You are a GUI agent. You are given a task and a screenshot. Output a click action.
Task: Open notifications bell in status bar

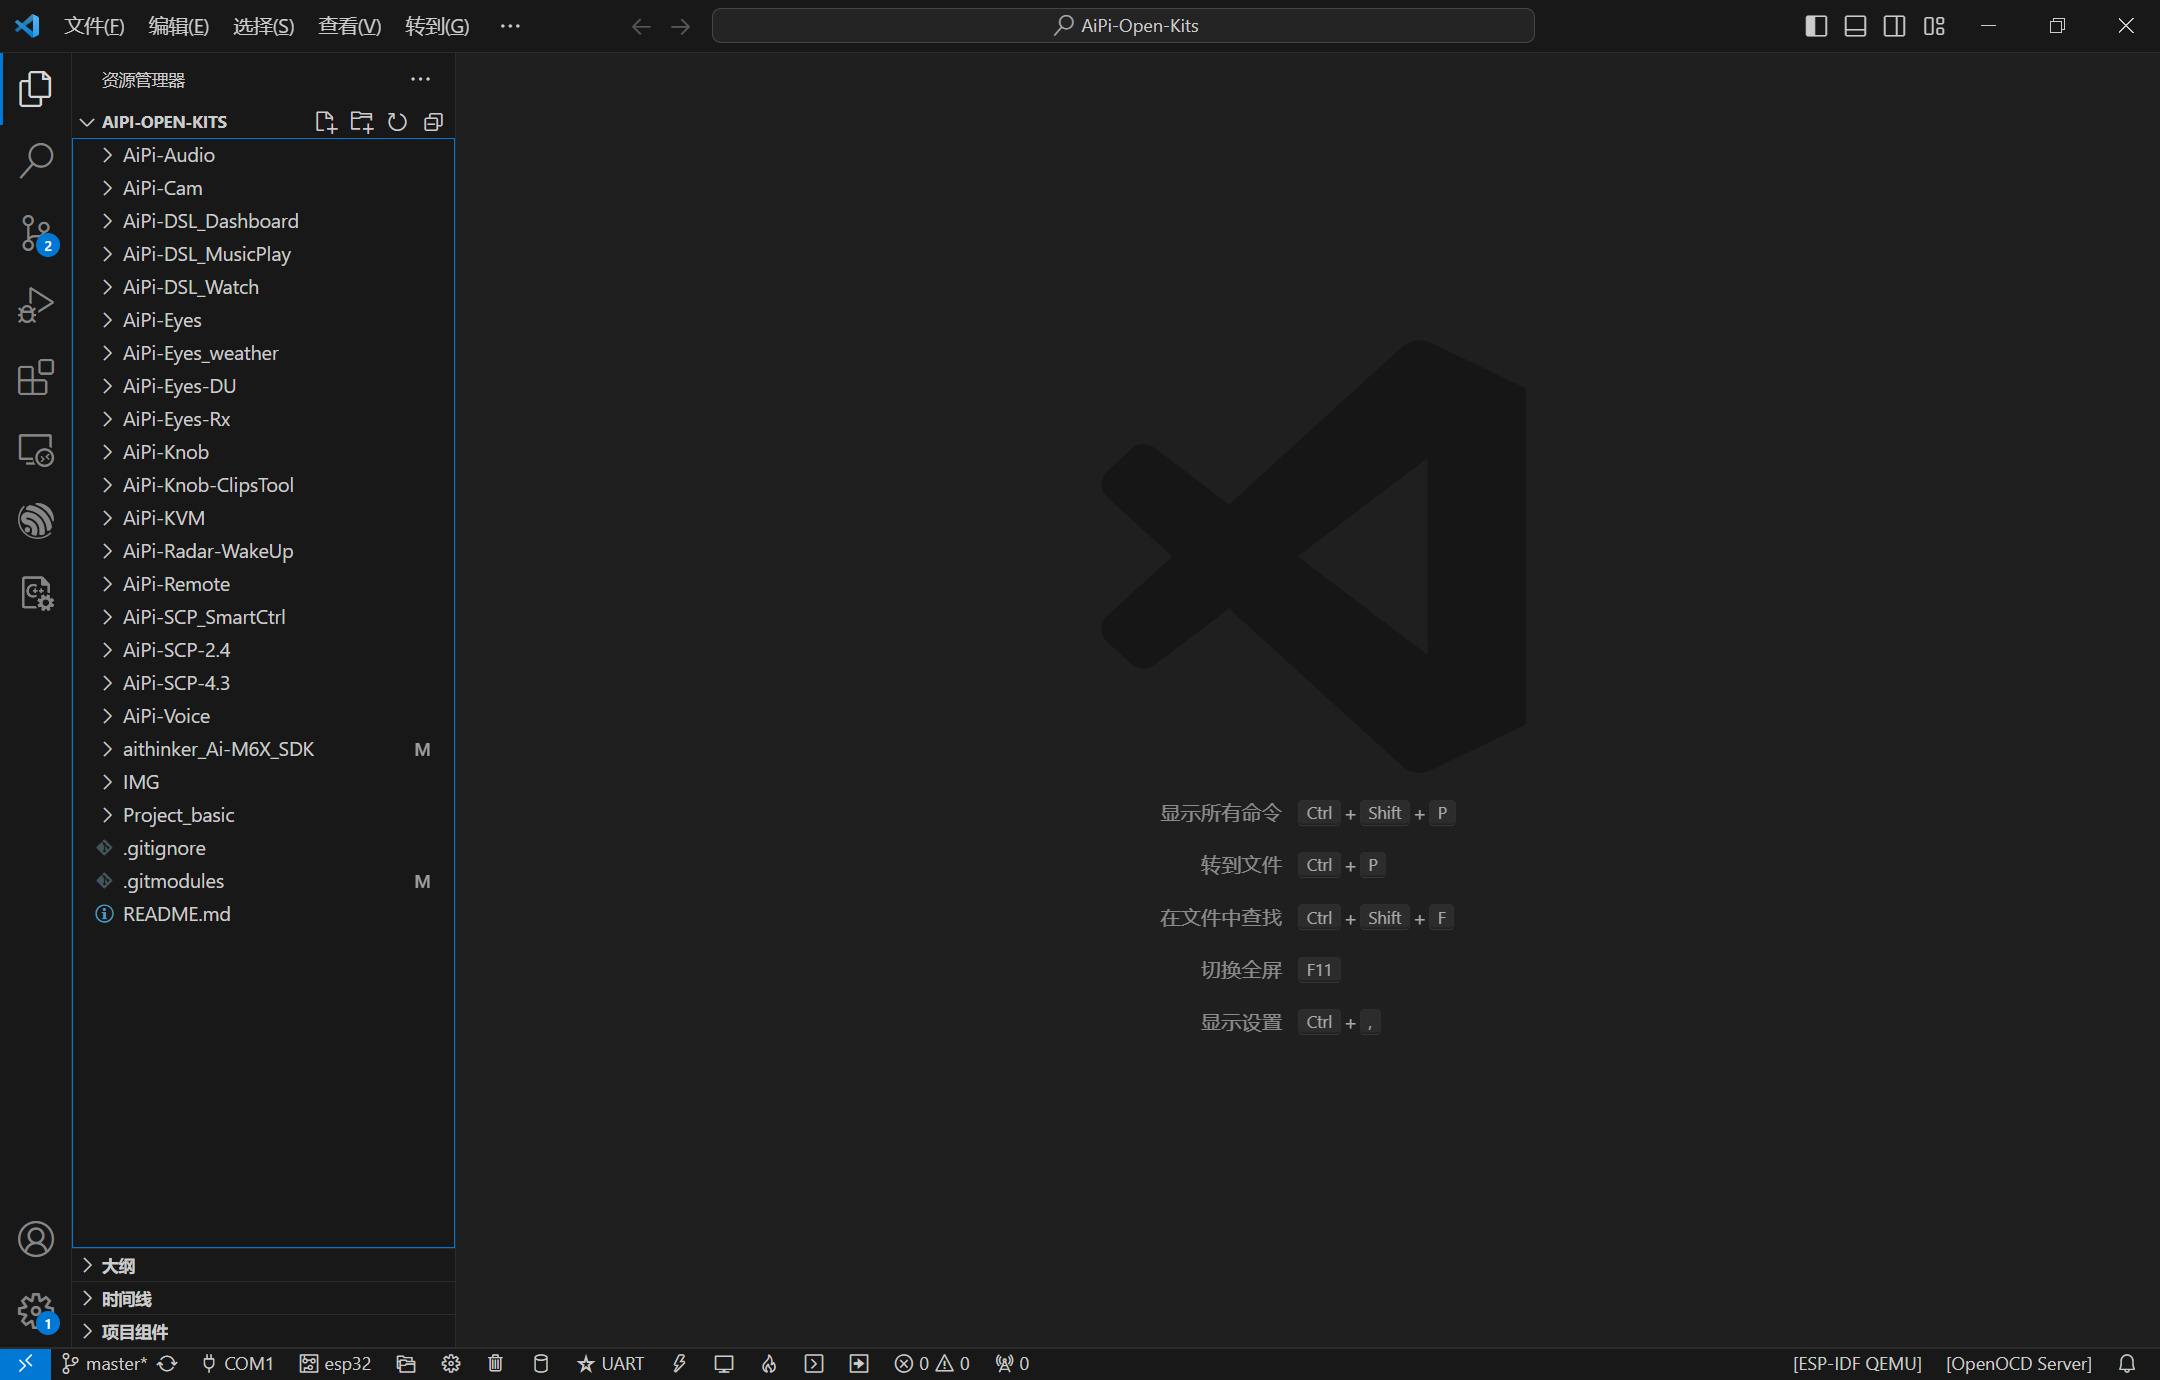click(x=2127, y=1364)
